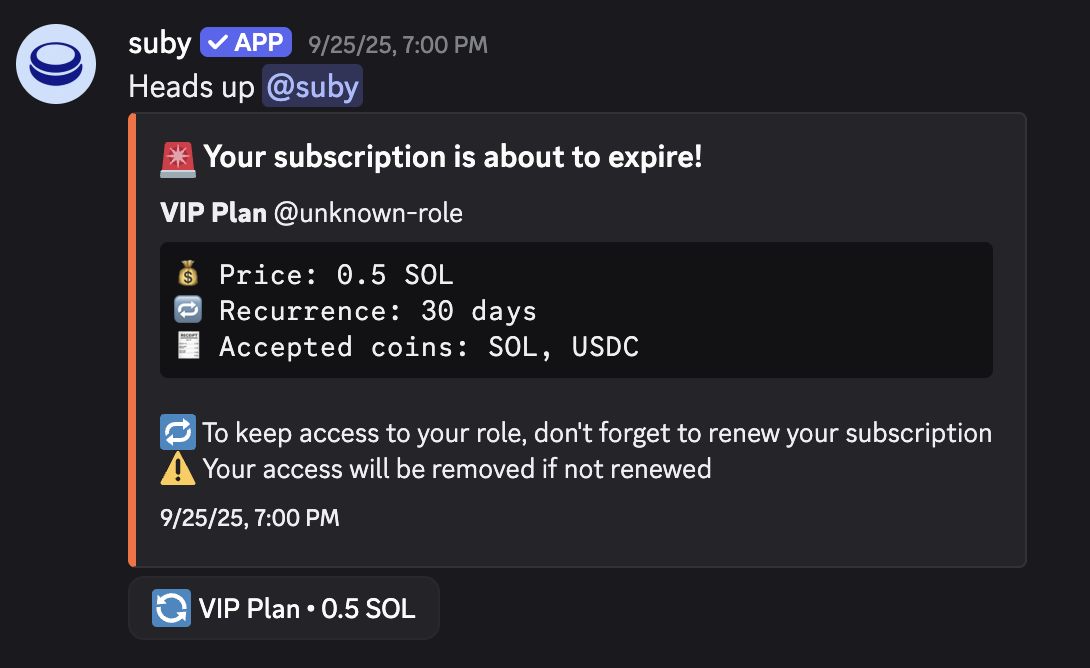Click the receipt emoji beside Accepted coins
This screenshot has width=1090, height=668.
(x=187, y=347)
